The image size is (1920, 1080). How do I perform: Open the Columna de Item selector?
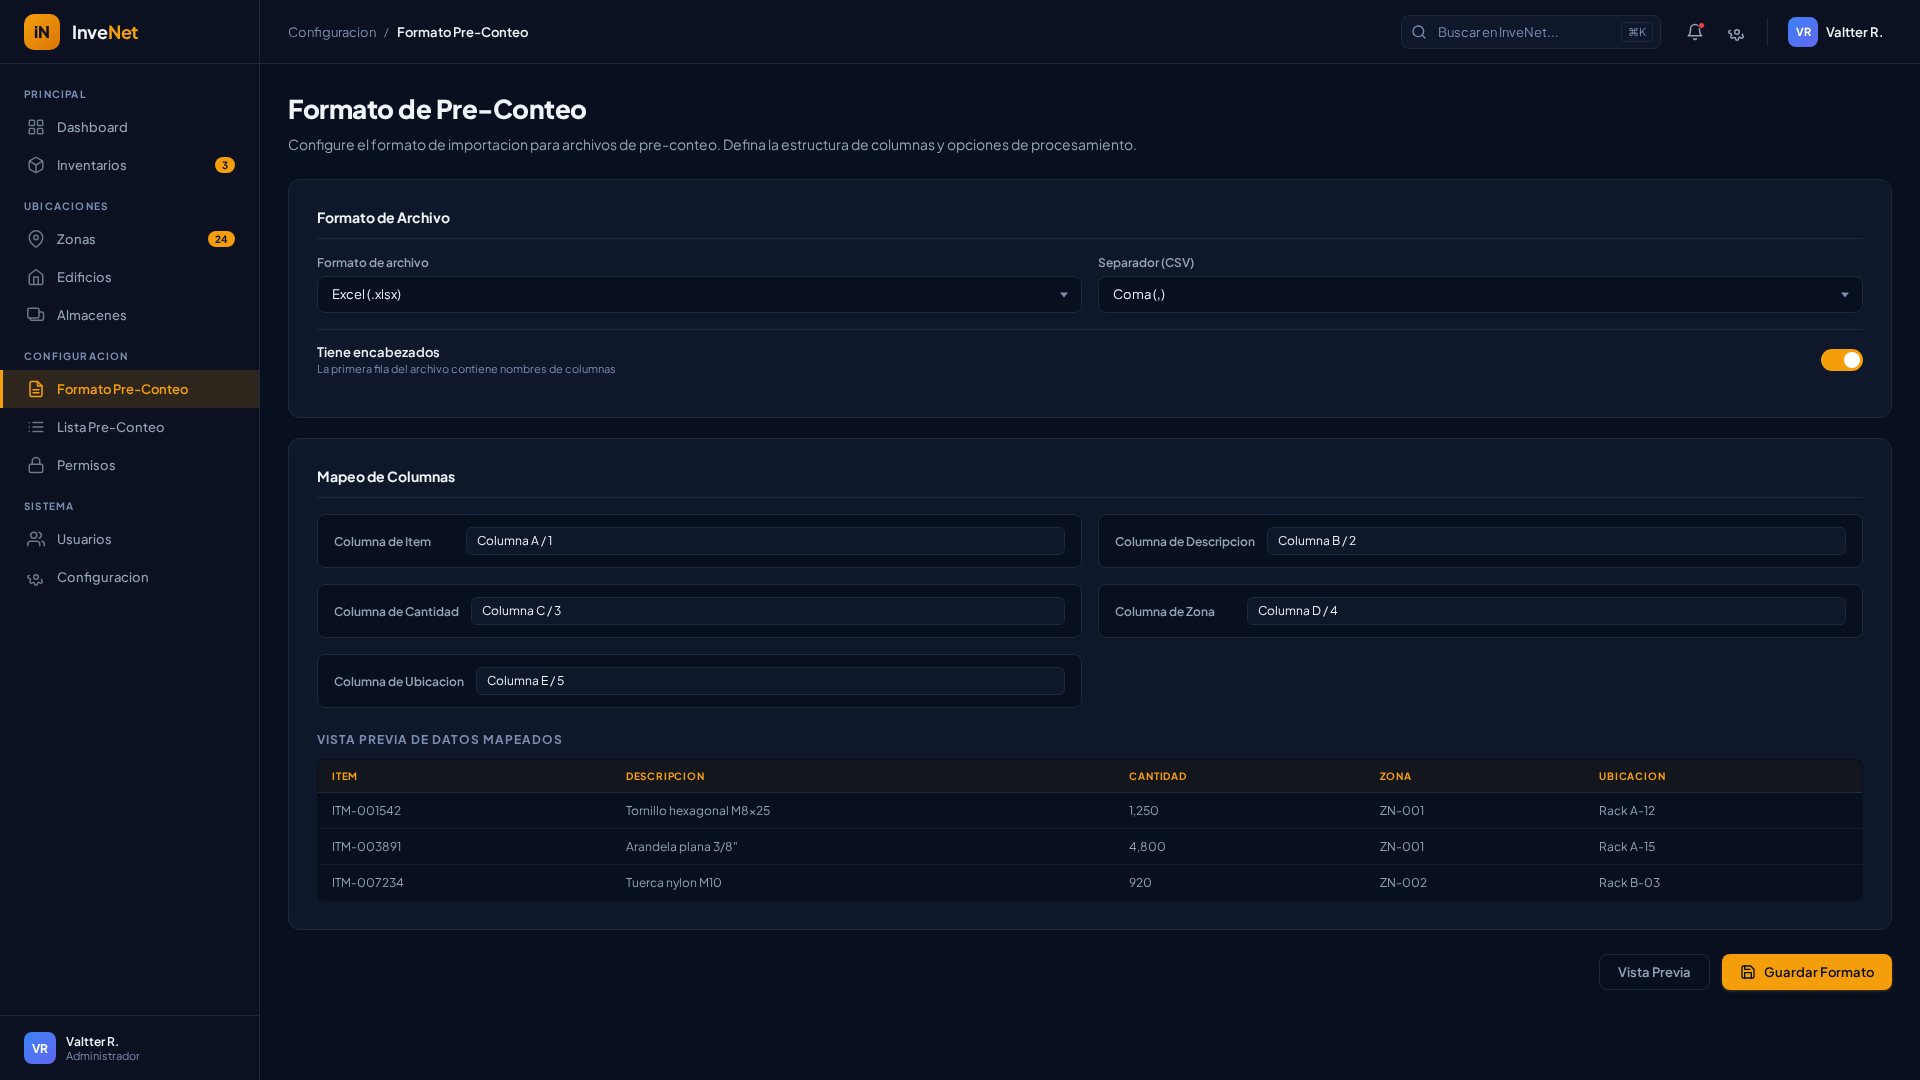pos(764,541)
